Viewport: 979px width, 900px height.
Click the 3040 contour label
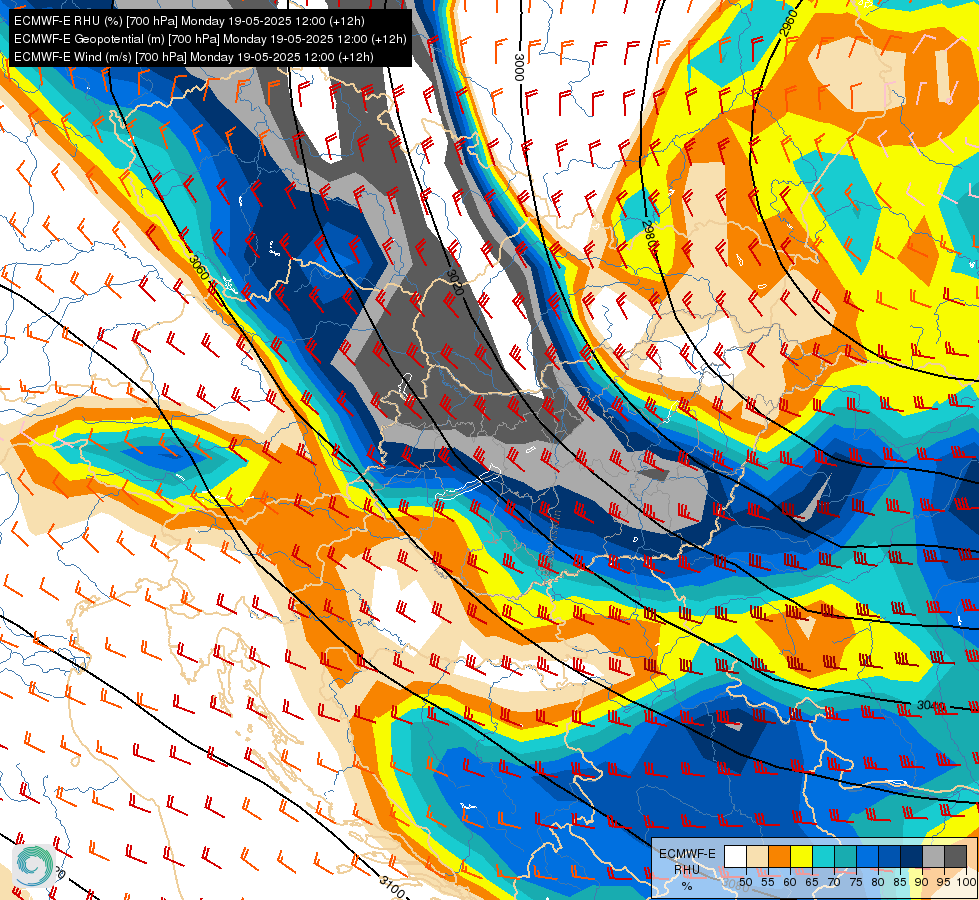point(930,706)
